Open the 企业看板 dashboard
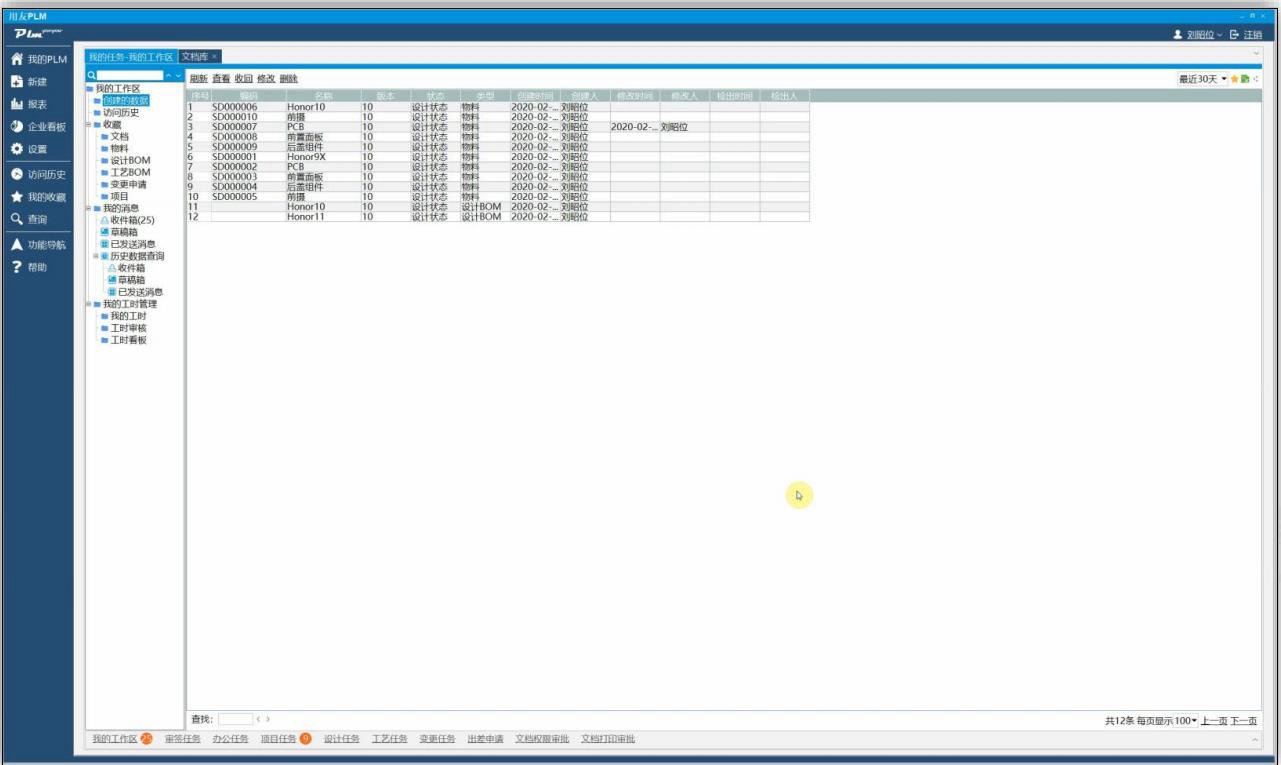Image resolution: width=1281 pixels, height=765 pixels. 38,127
